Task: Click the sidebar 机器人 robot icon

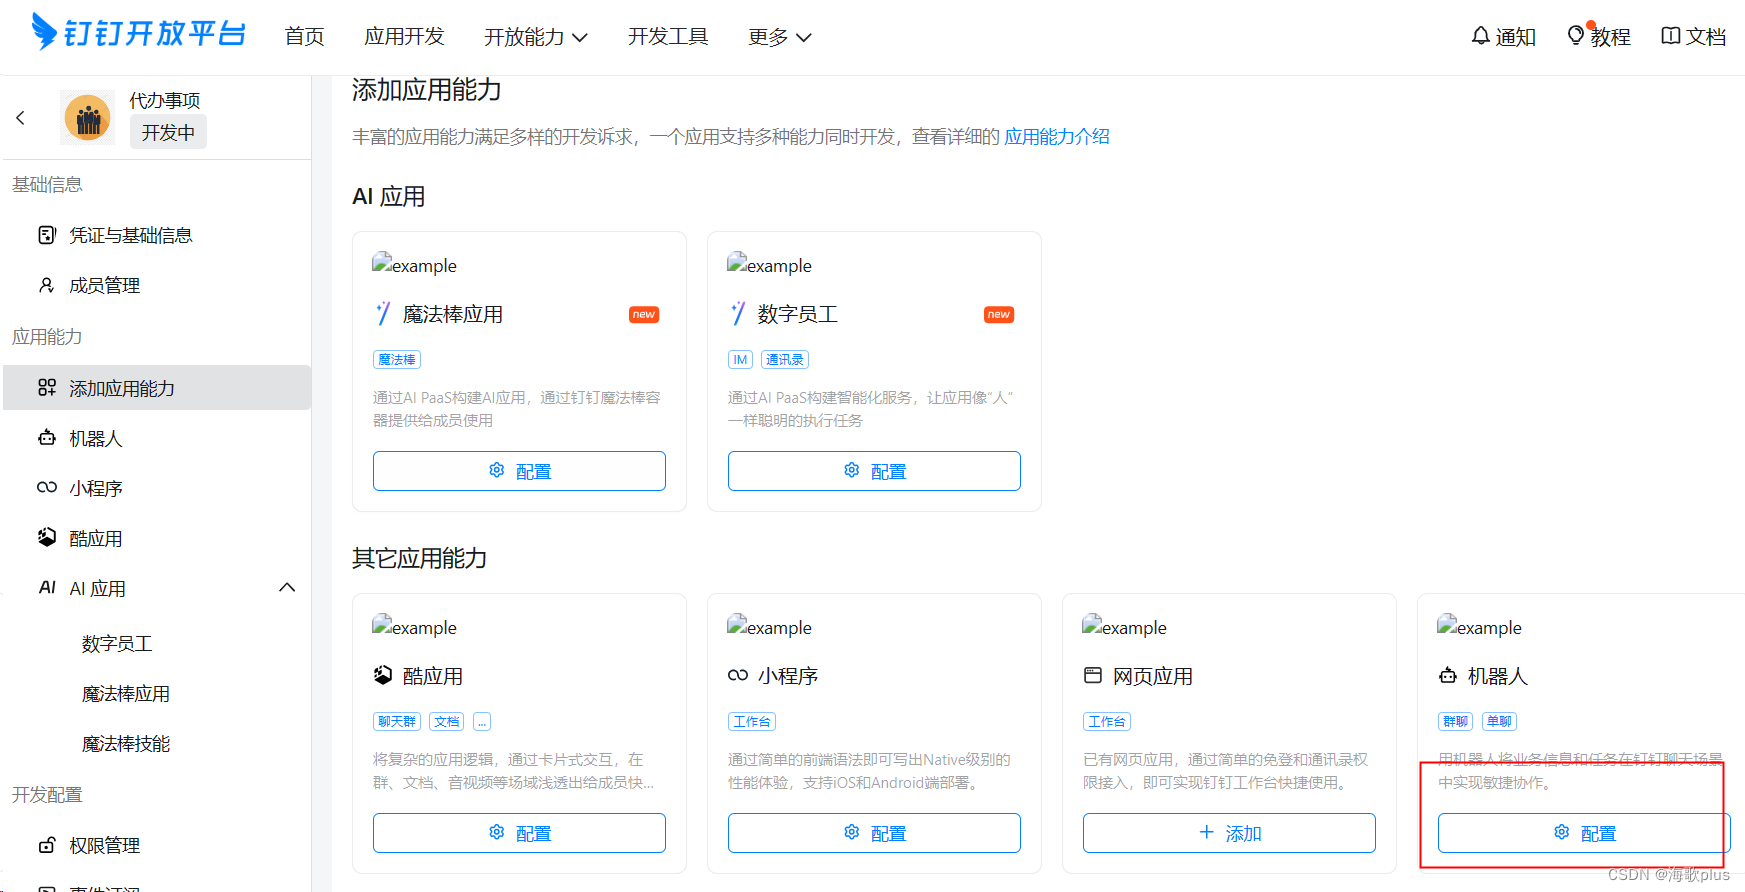Action: point(47,437)
